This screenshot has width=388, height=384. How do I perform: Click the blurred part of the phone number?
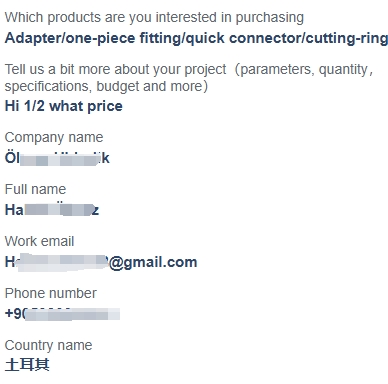coord(72,314)
